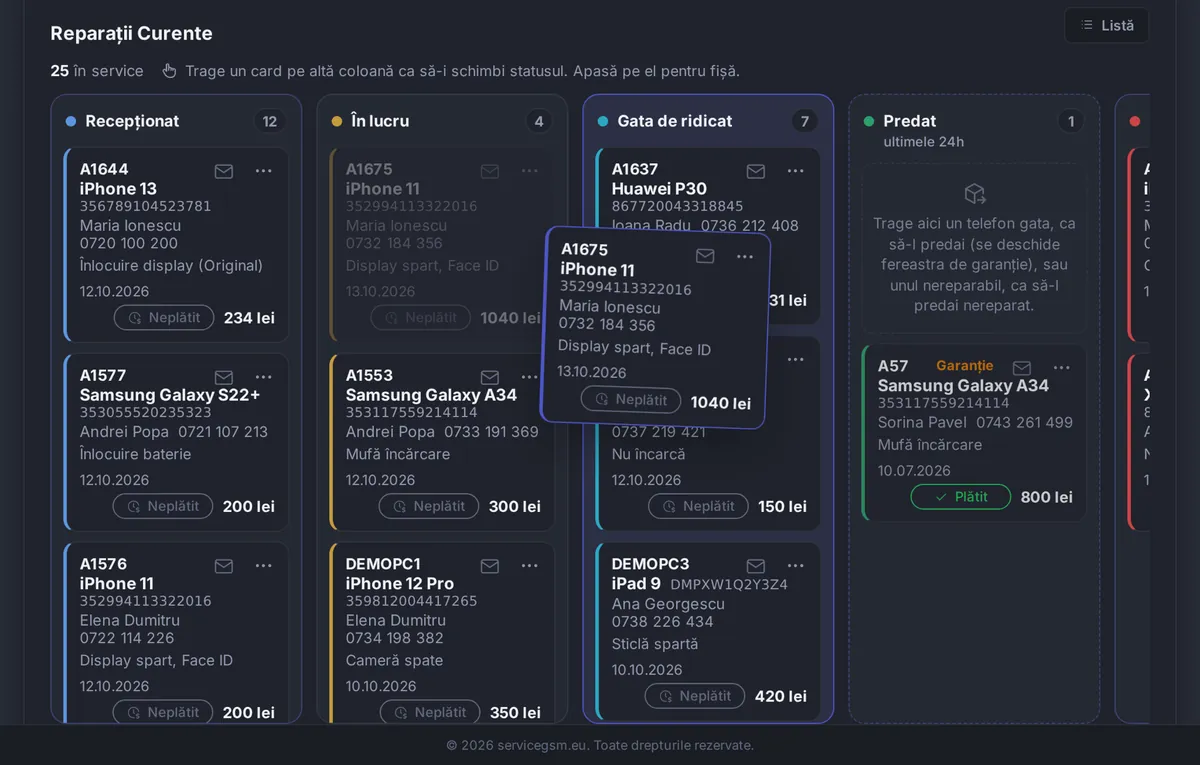Open more options for Samsung Galaxy S22+ card
Viewport: 1200px width, 765px height.
(x=264, y=377)
